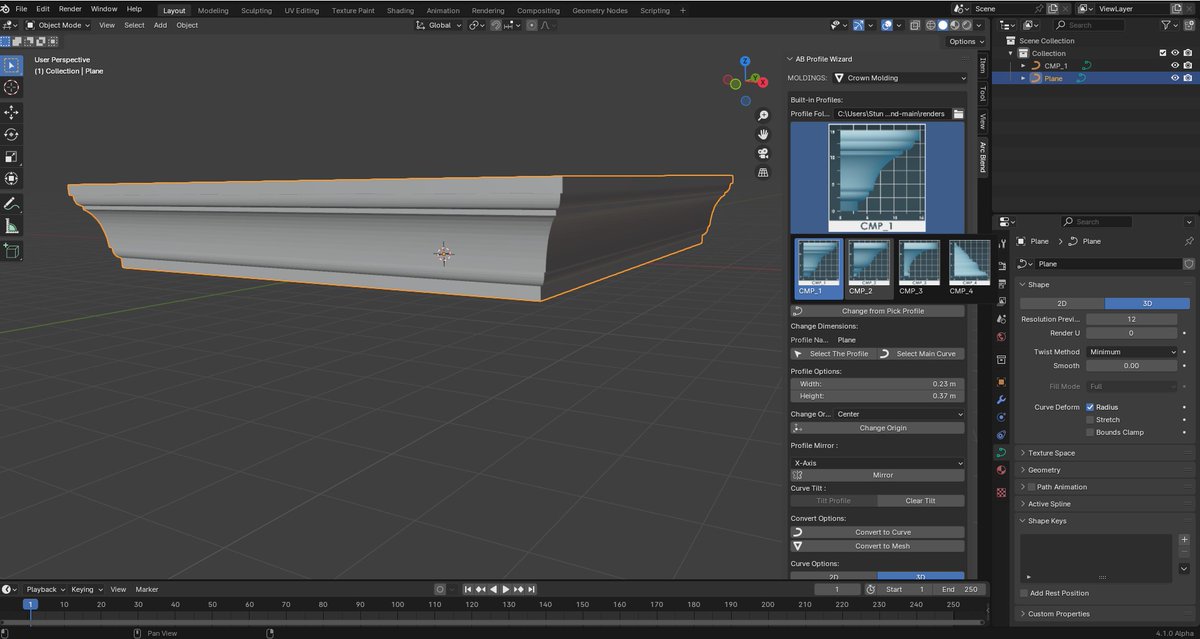Select the Annotate tool
The image size is (1200, 639).
click(11, 204)
